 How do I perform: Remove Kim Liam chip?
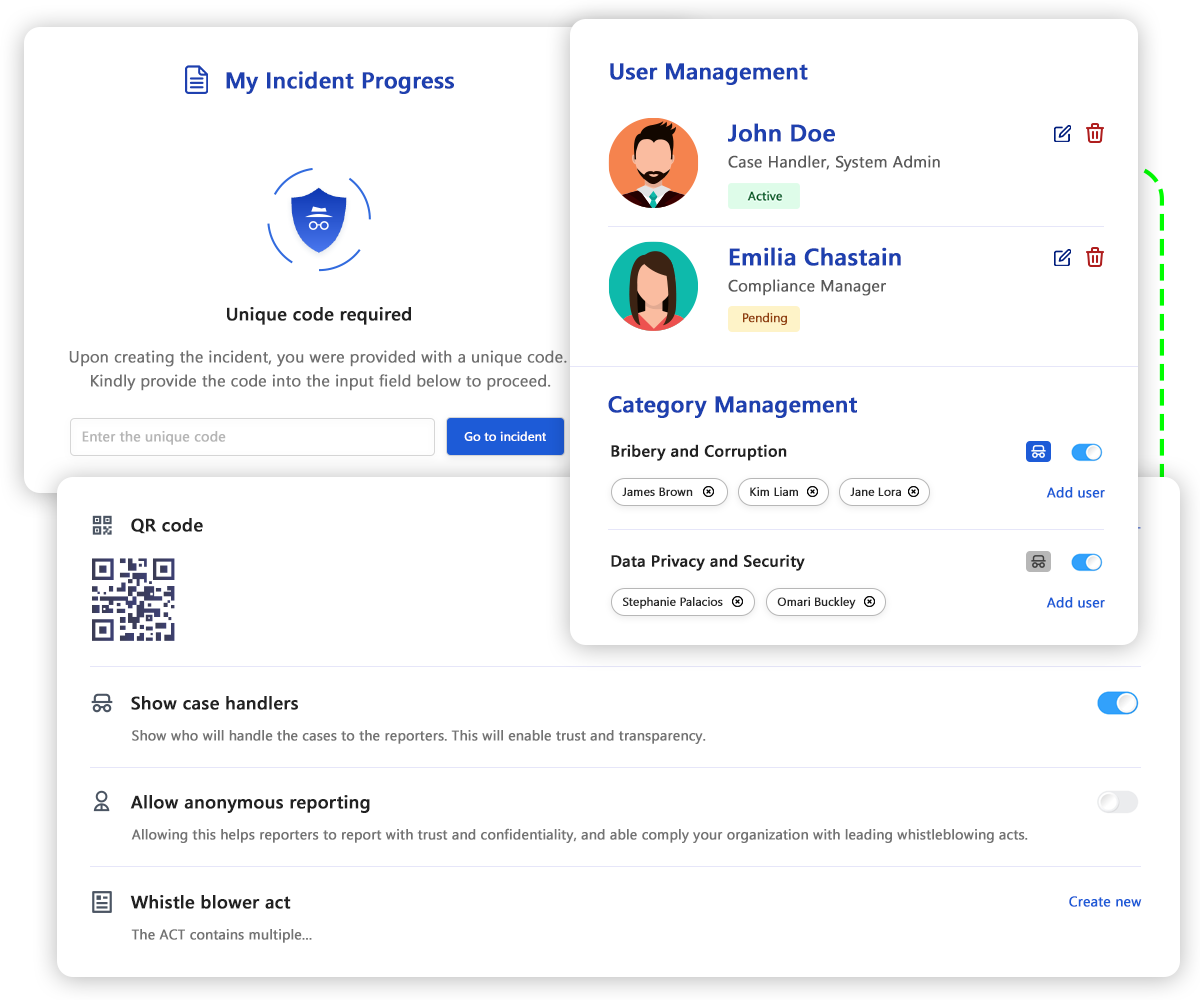pyautogui.click(x=812, y=492)
